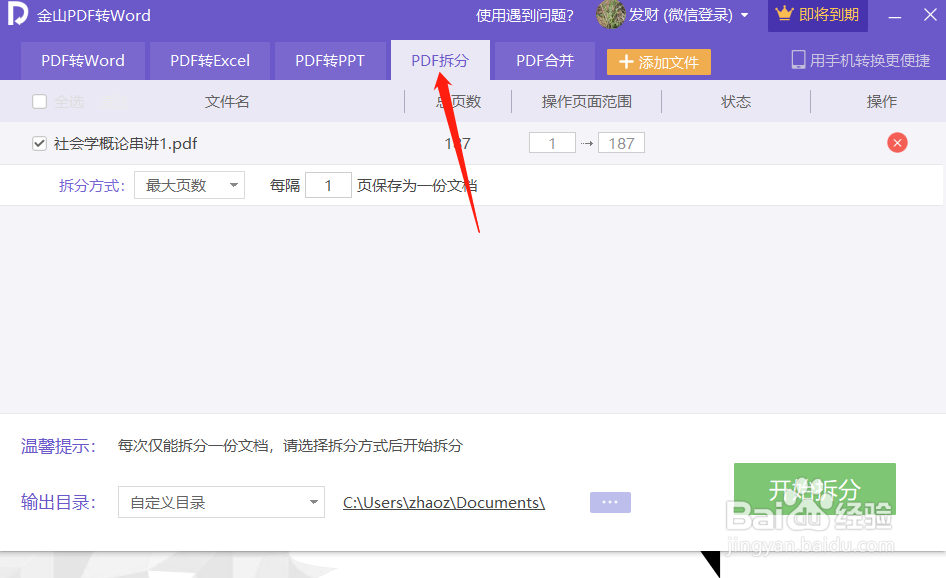Click the Kingsoft PDF logo icon

[x=17, y=15]
